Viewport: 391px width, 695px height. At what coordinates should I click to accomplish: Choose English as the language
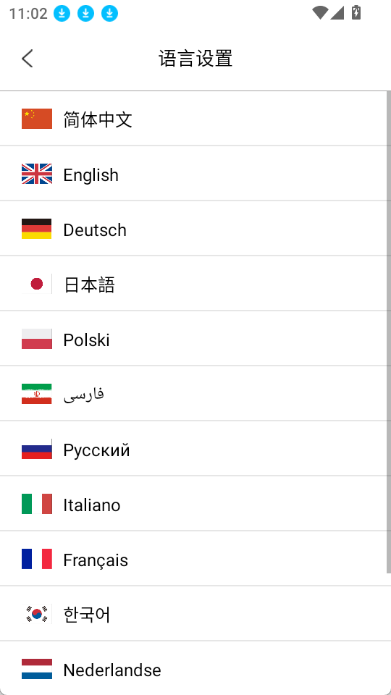(193, 173)
